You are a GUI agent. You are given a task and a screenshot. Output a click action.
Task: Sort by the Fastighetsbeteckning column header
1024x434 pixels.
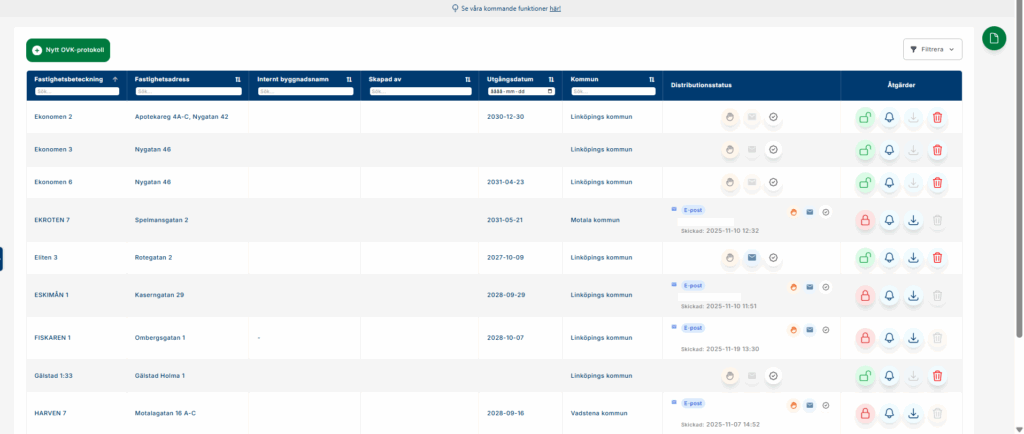(115, 79)
